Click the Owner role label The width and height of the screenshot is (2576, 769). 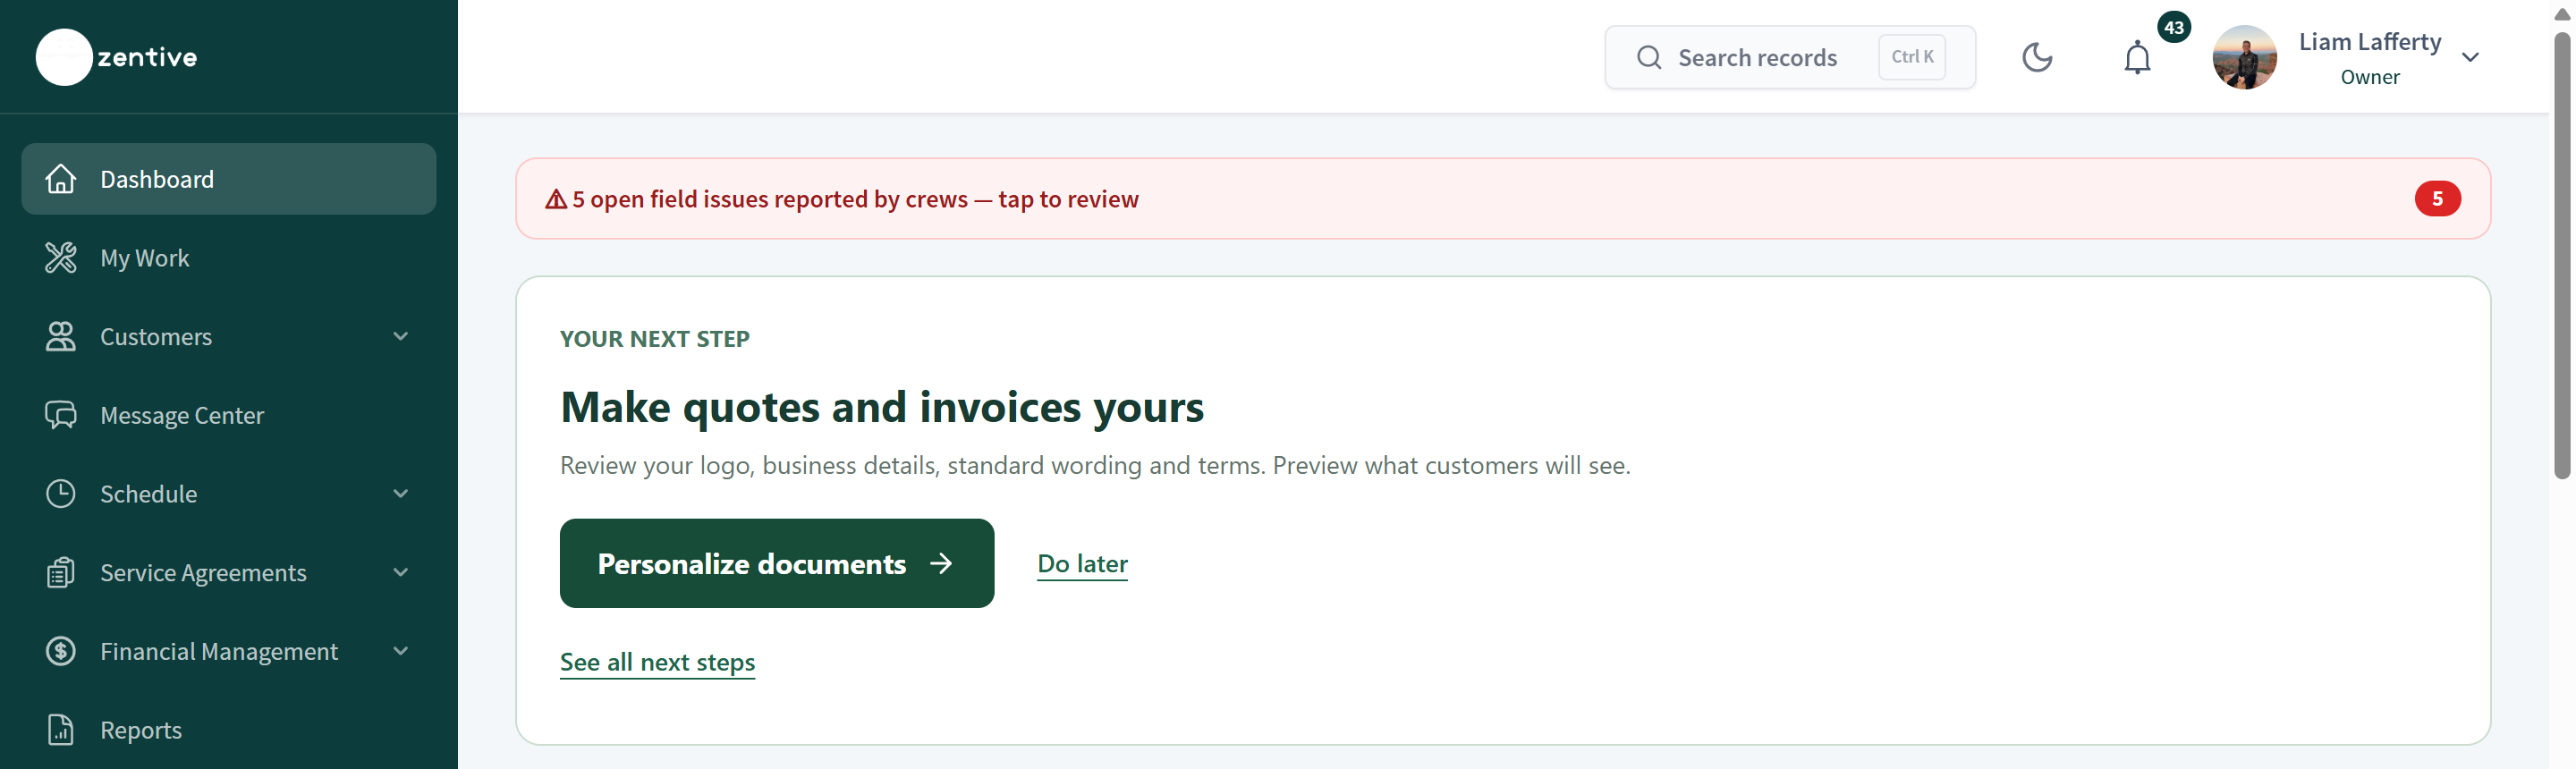coord(2369,77)
